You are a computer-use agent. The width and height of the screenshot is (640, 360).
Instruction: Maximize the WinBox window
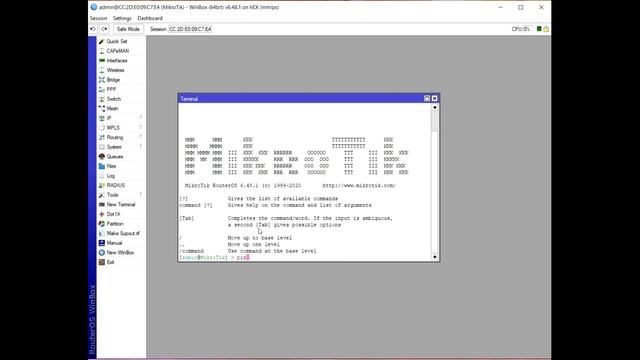[x=521, y=7]
